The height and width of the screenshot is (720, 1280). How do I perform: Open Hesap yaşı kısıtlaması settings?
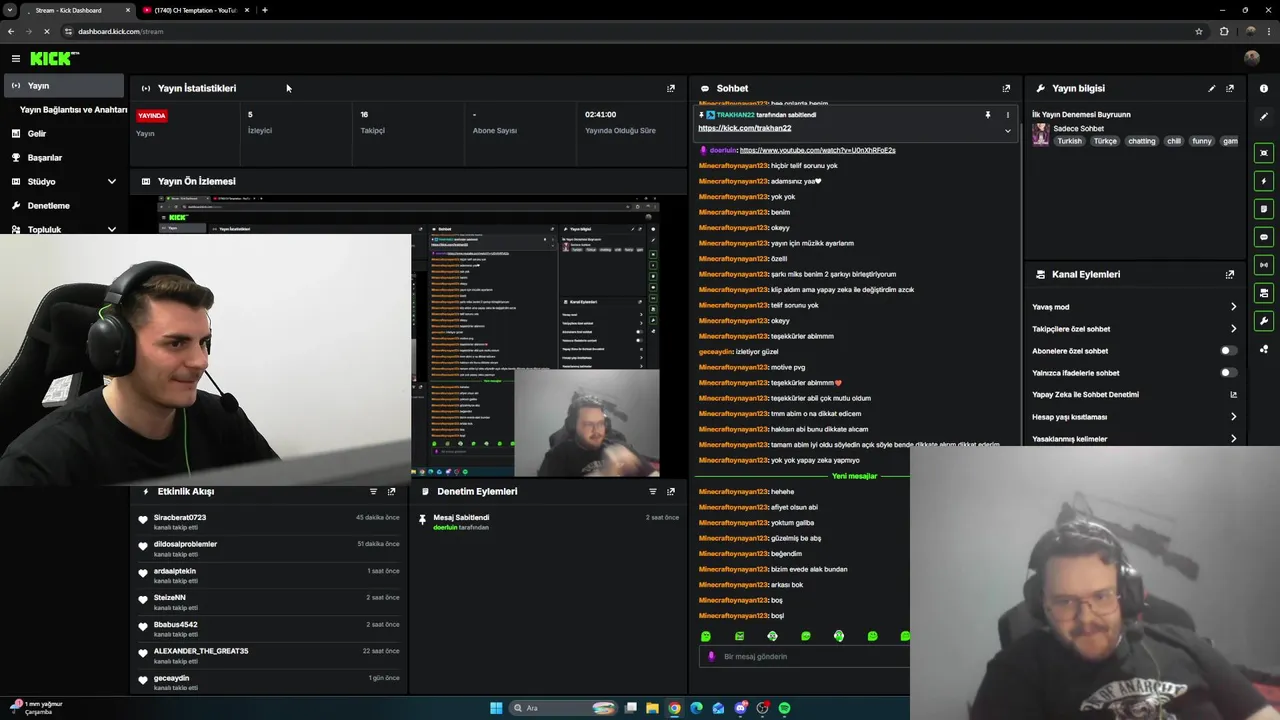point(1135,417)
